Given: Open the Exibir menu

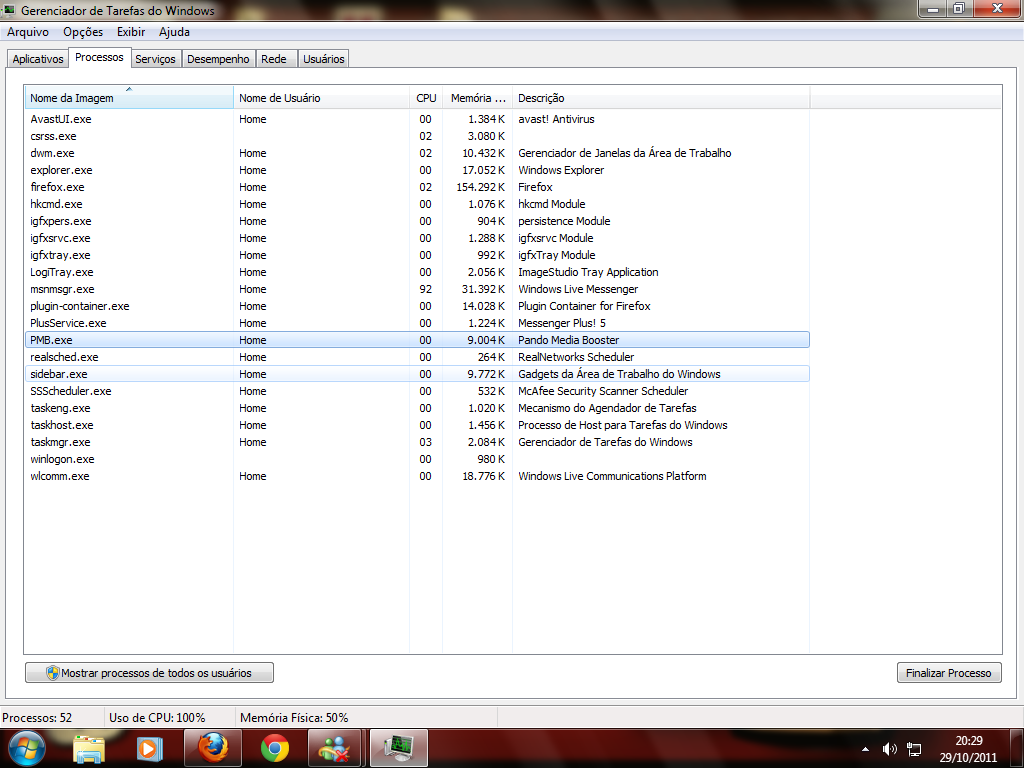Looking at the screenshot, I should click(131, 31).
